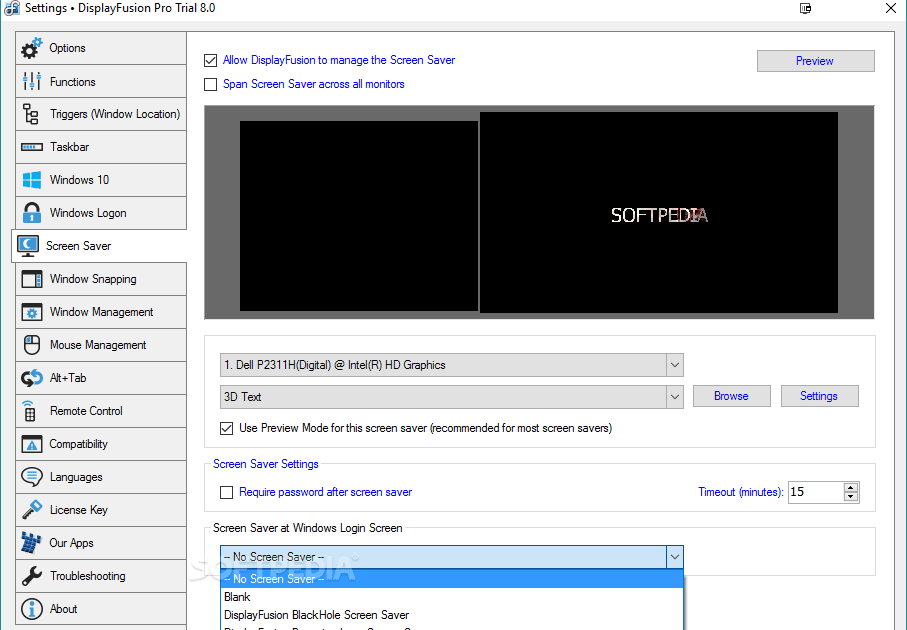
Task: Click the Mouse Management mouse icon
Action: pyautogui.click(x=32, y=345)
